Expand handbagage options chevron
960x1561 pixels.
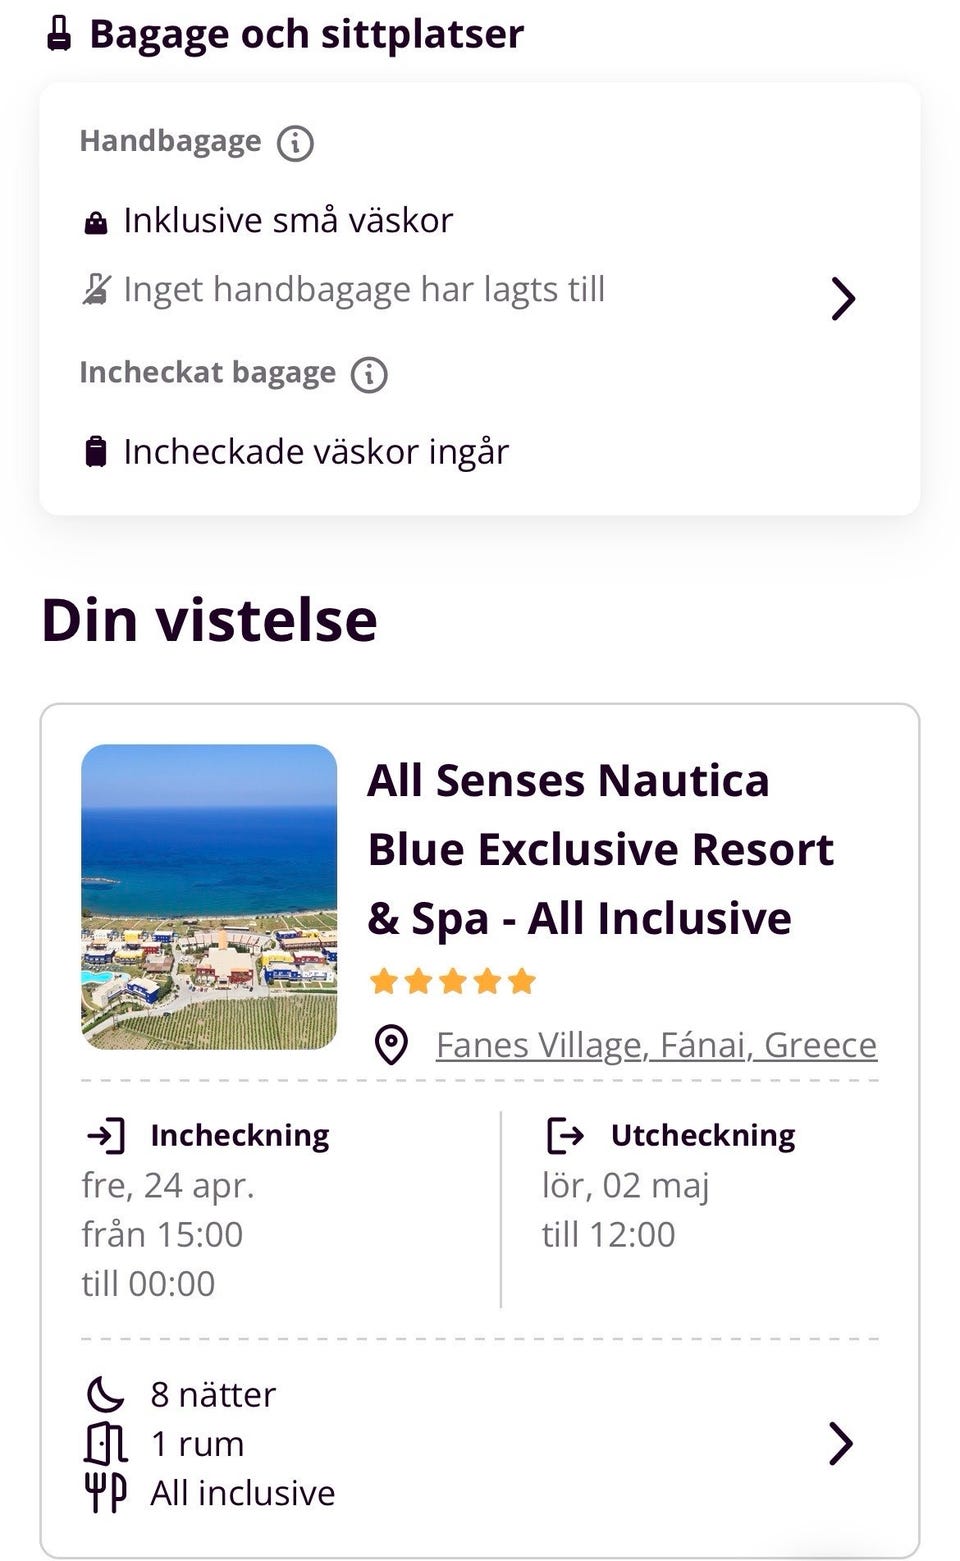[x=843, y=298]
